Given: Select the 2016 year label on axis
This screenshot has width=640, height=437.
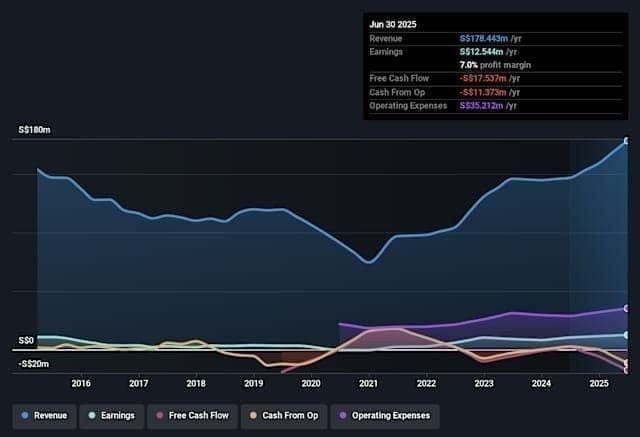Looking at the screenshot, I should point(81,383).
